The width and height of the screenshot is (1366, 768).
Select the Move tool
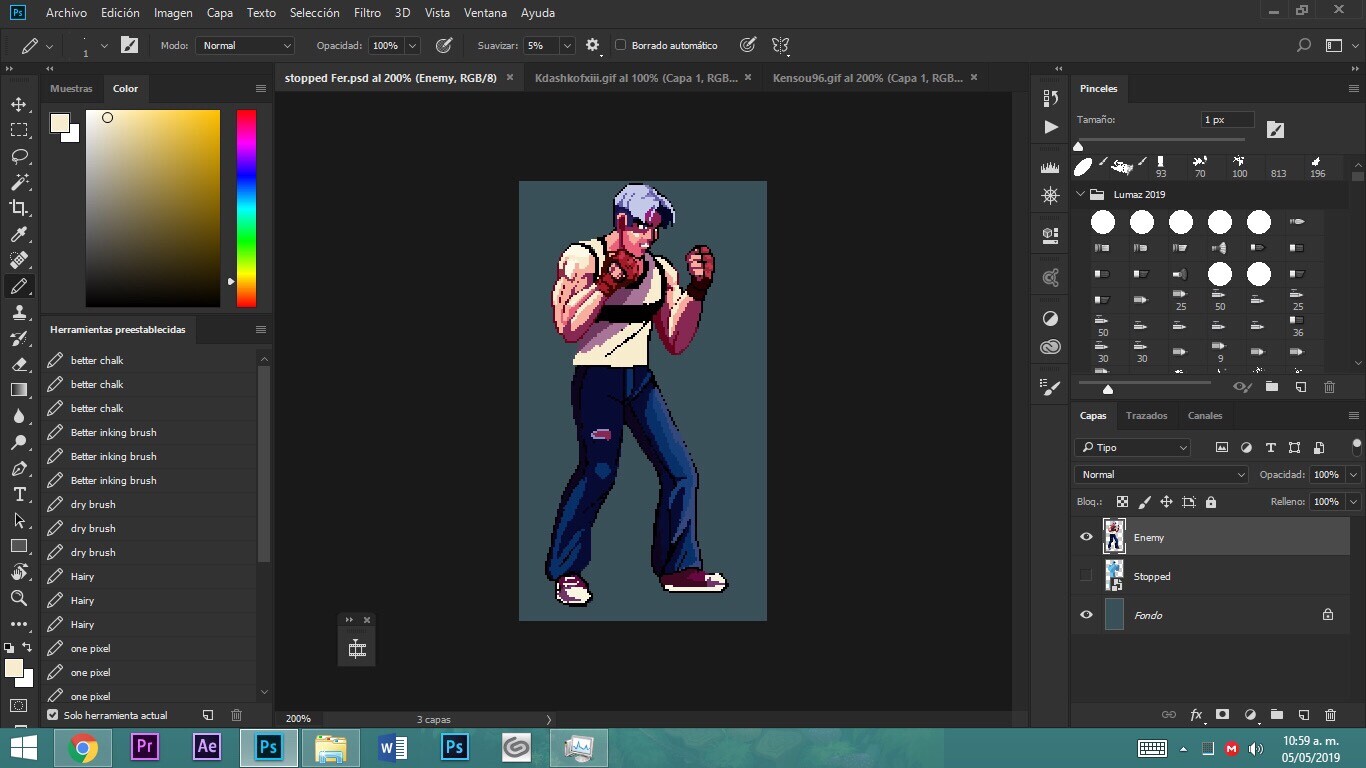[x=19, y=104]
